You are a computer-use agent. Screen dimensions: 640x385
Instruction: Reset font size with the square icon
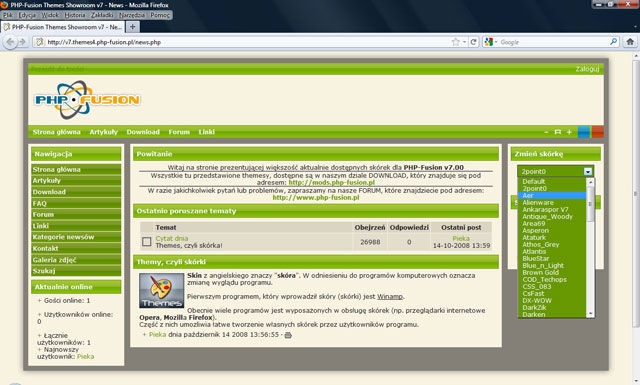click(558, 132)
